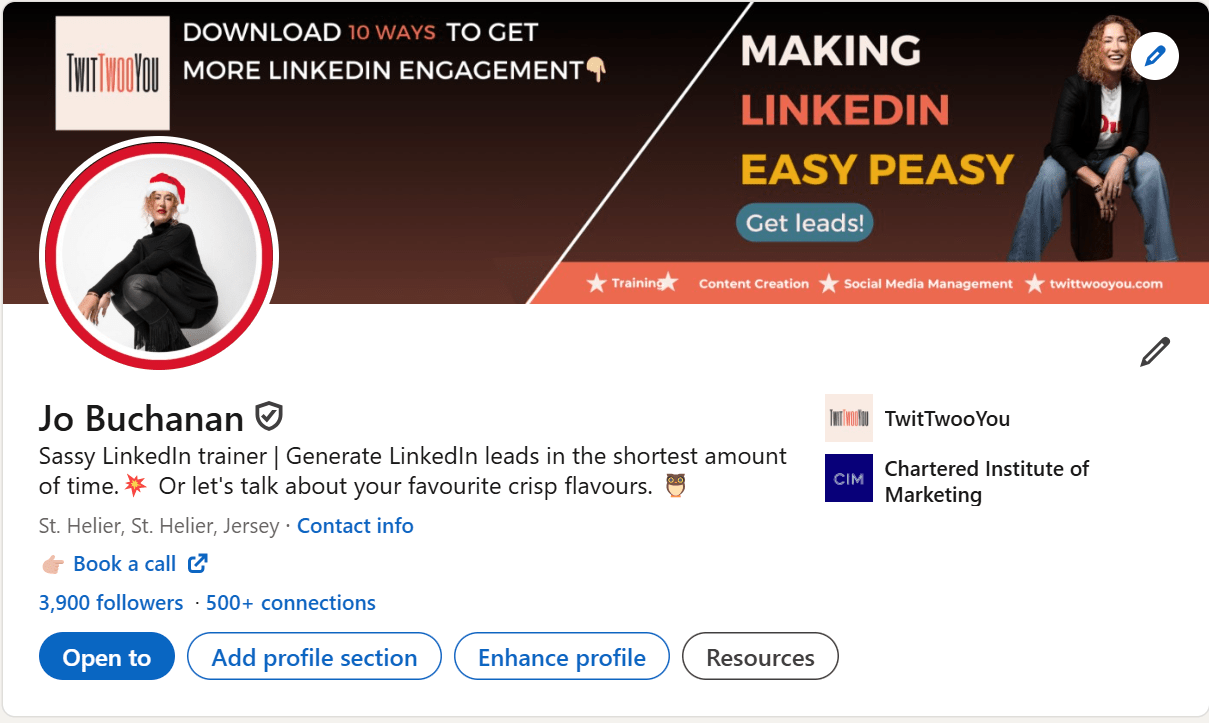Click the external link icon next to Book a call
Viewport: 1209px width, 723px height.
pos(198,563)
